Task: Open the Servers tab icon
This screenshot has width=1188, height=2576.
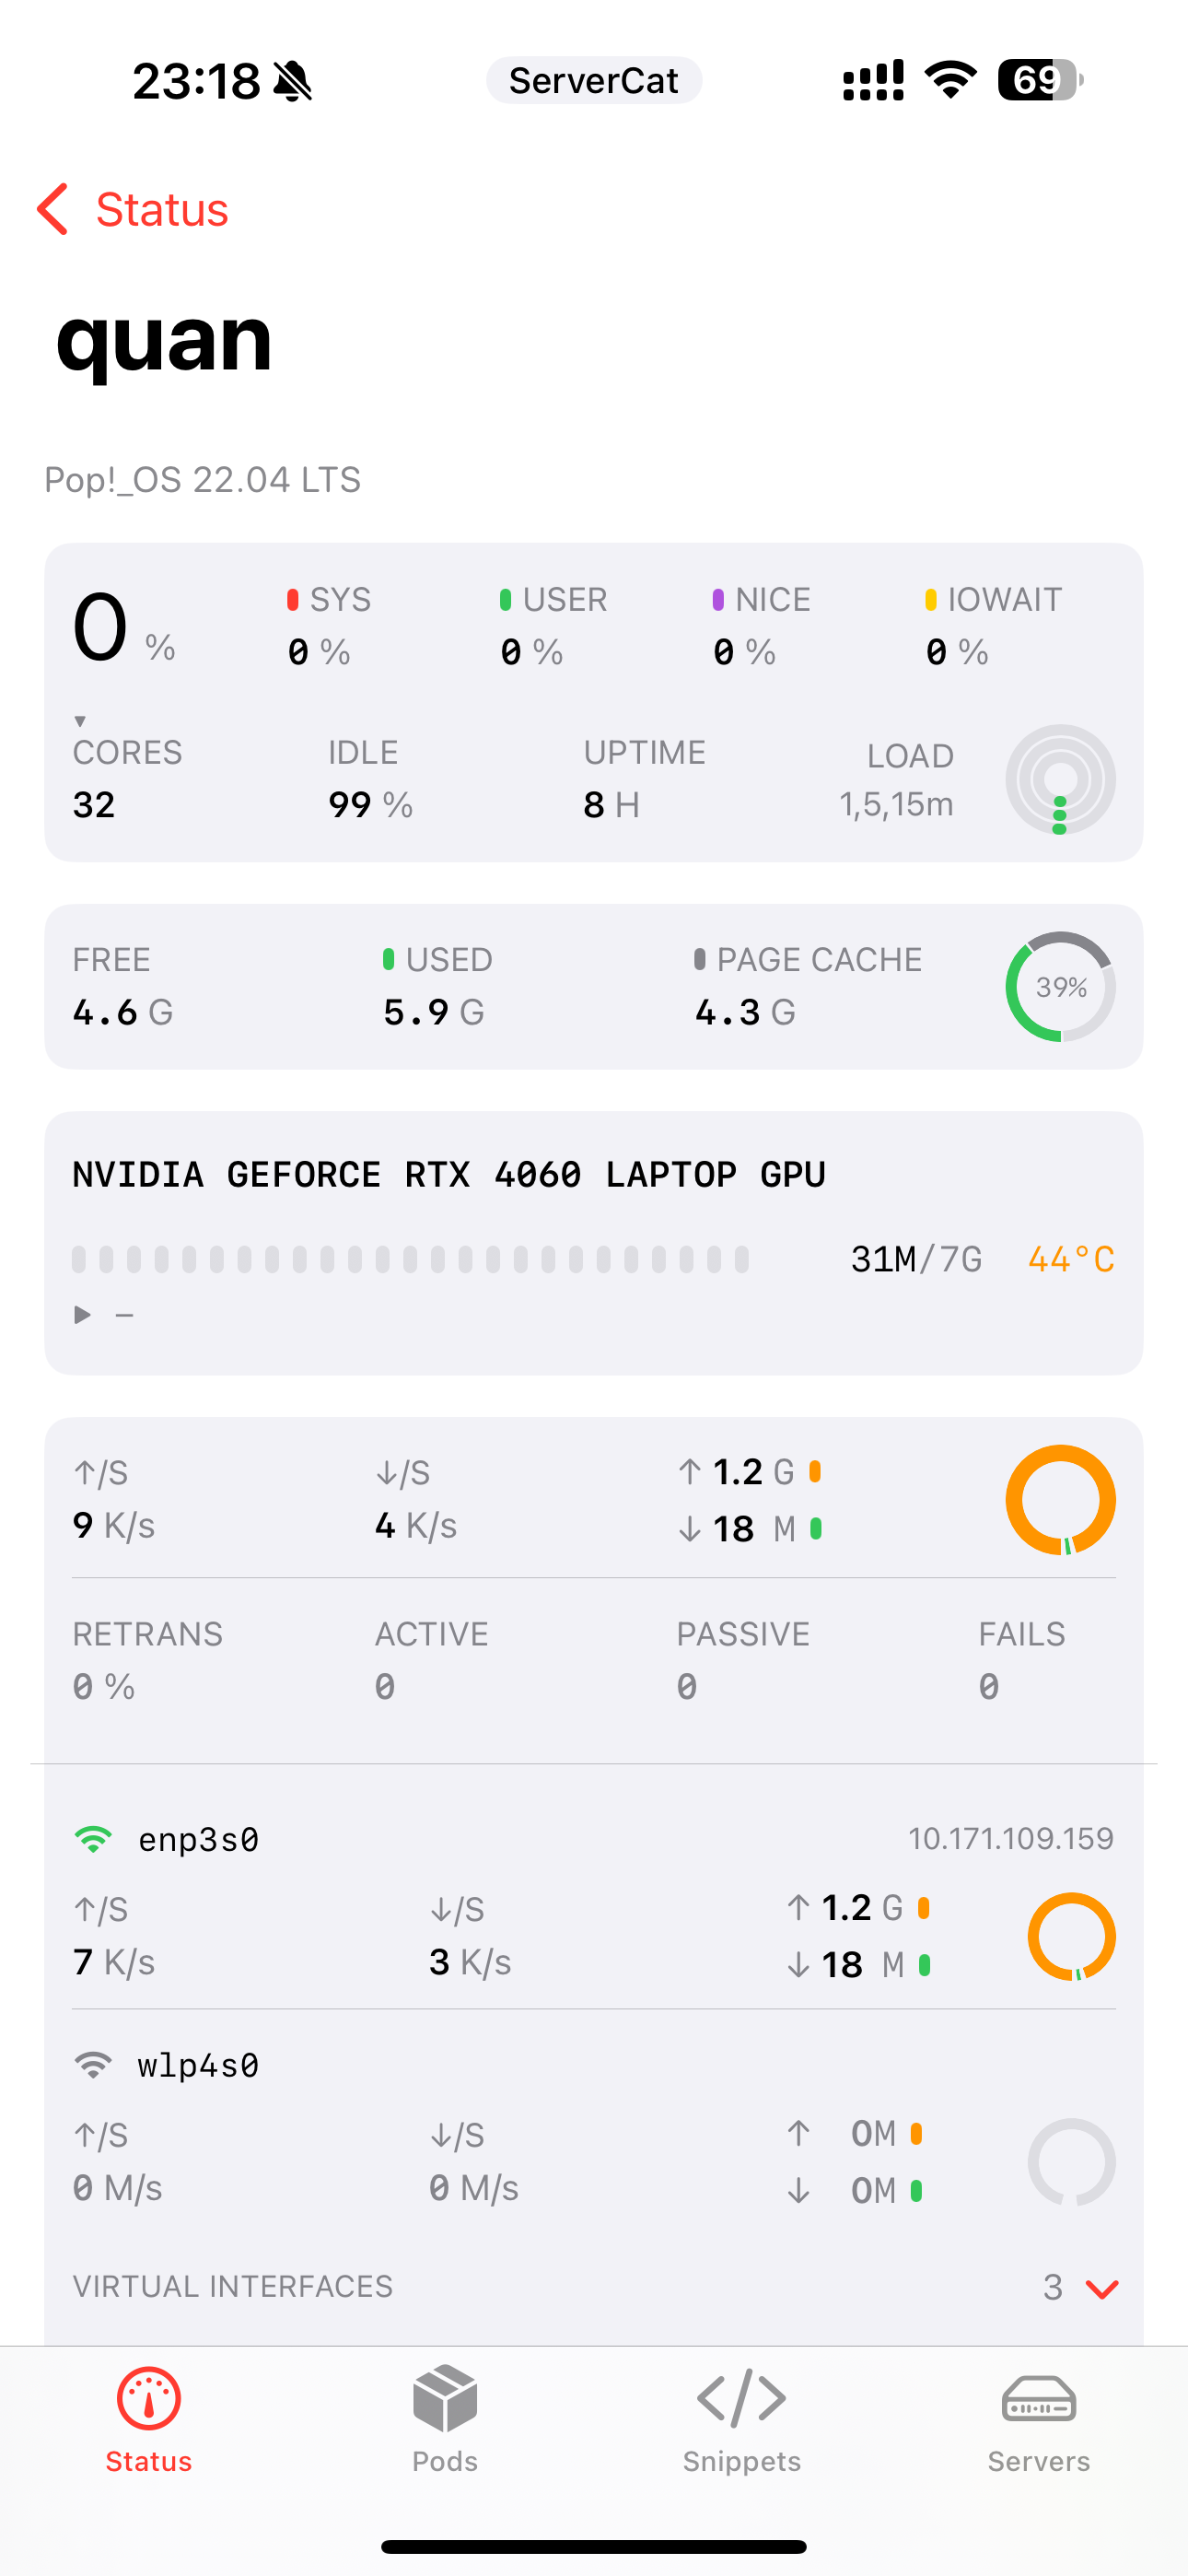Action: click(1038, 2400)
